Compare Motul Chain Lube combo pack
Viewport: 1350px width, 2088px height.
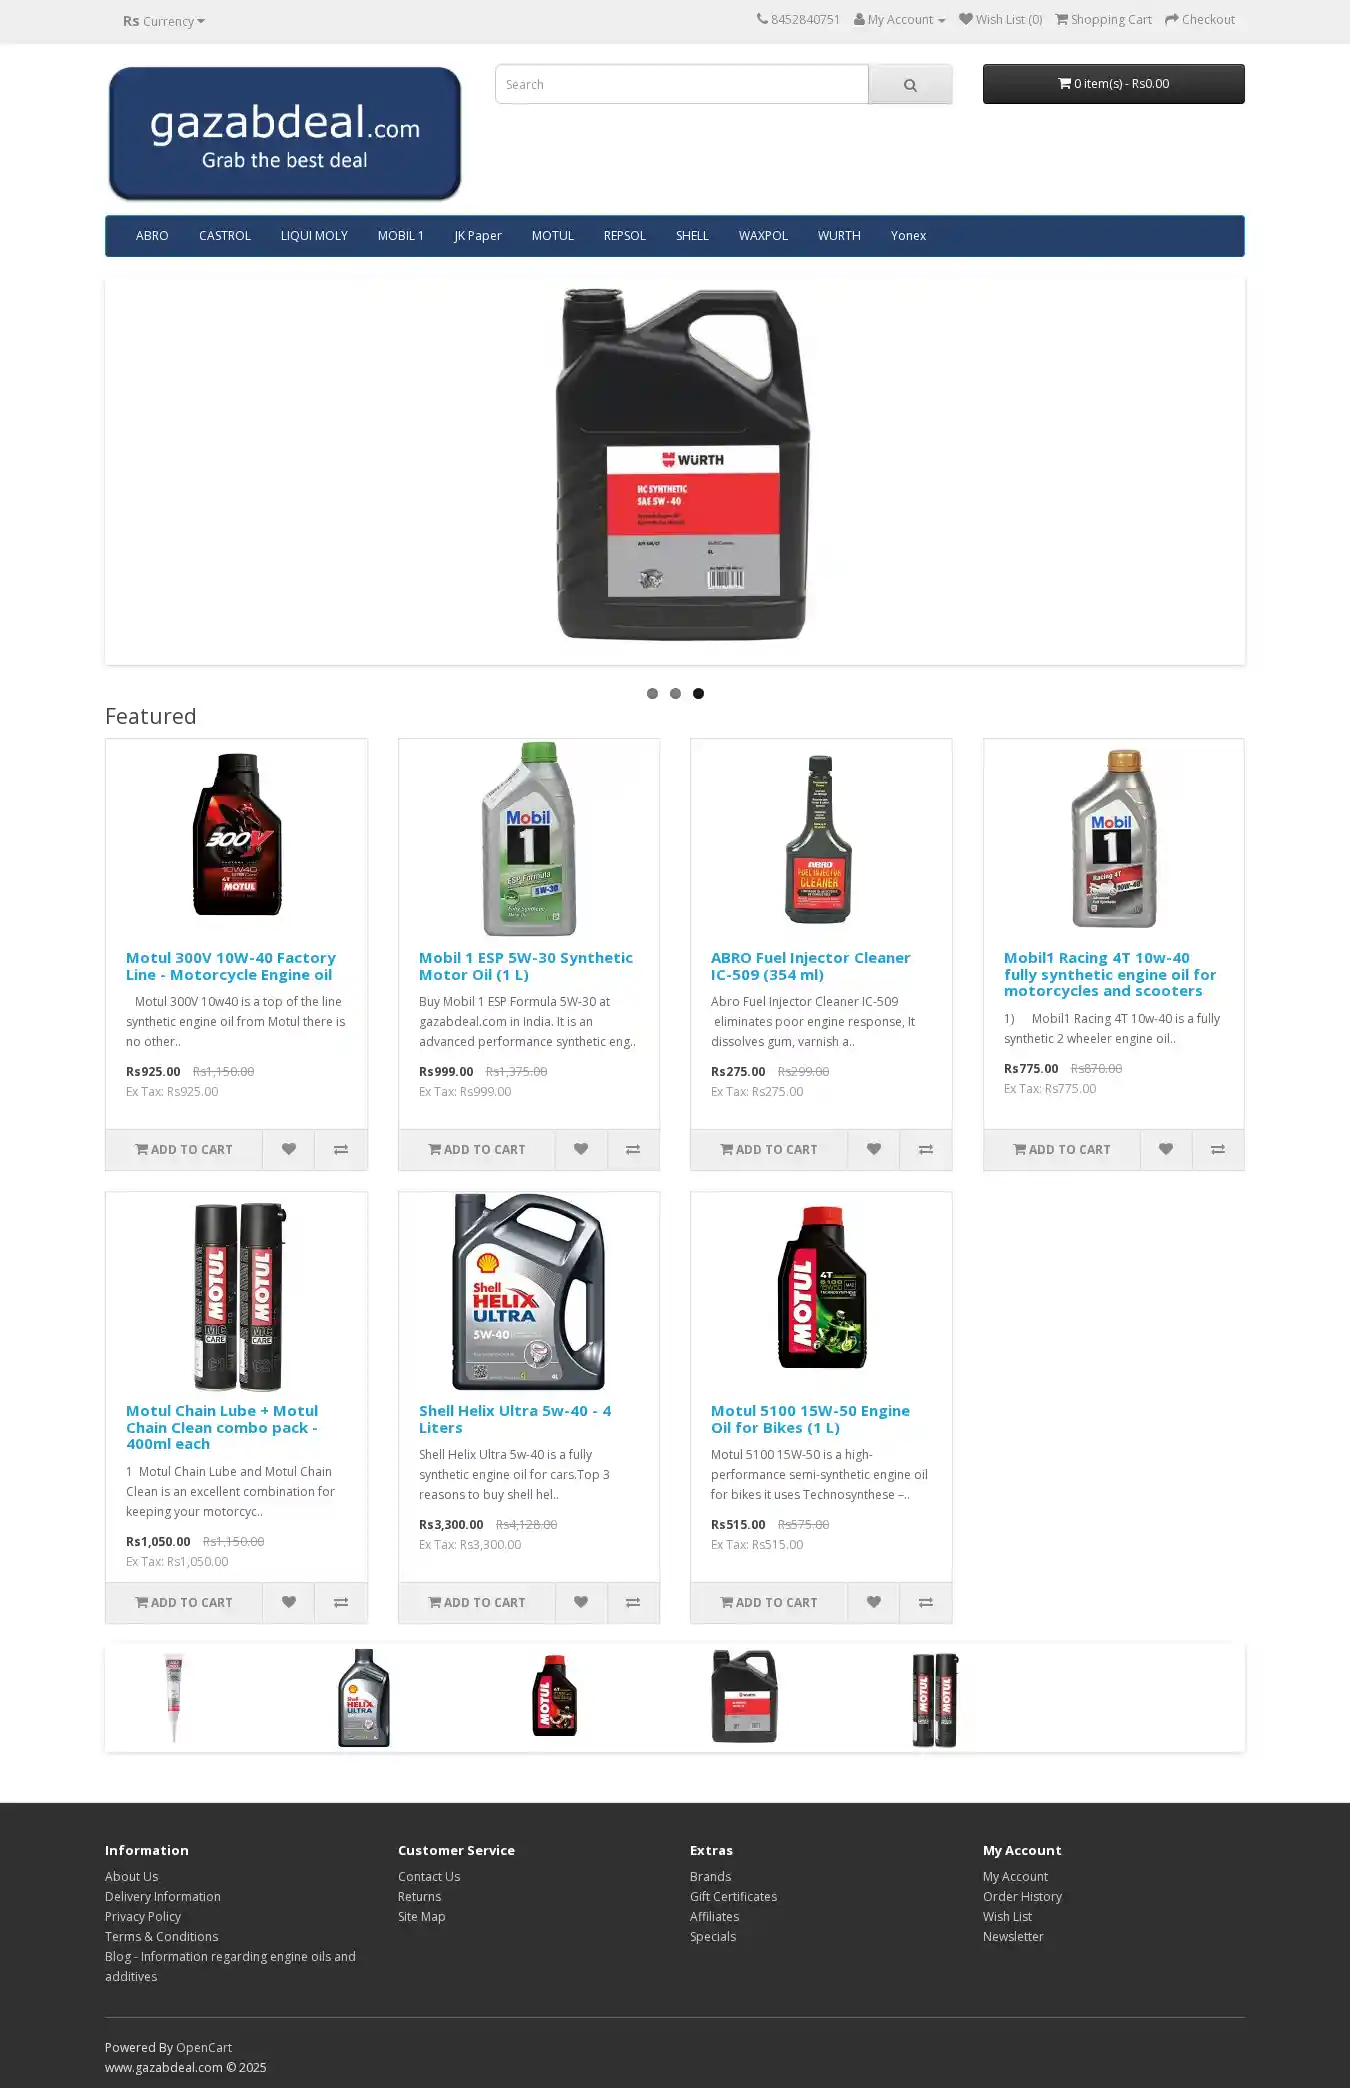341,1603
